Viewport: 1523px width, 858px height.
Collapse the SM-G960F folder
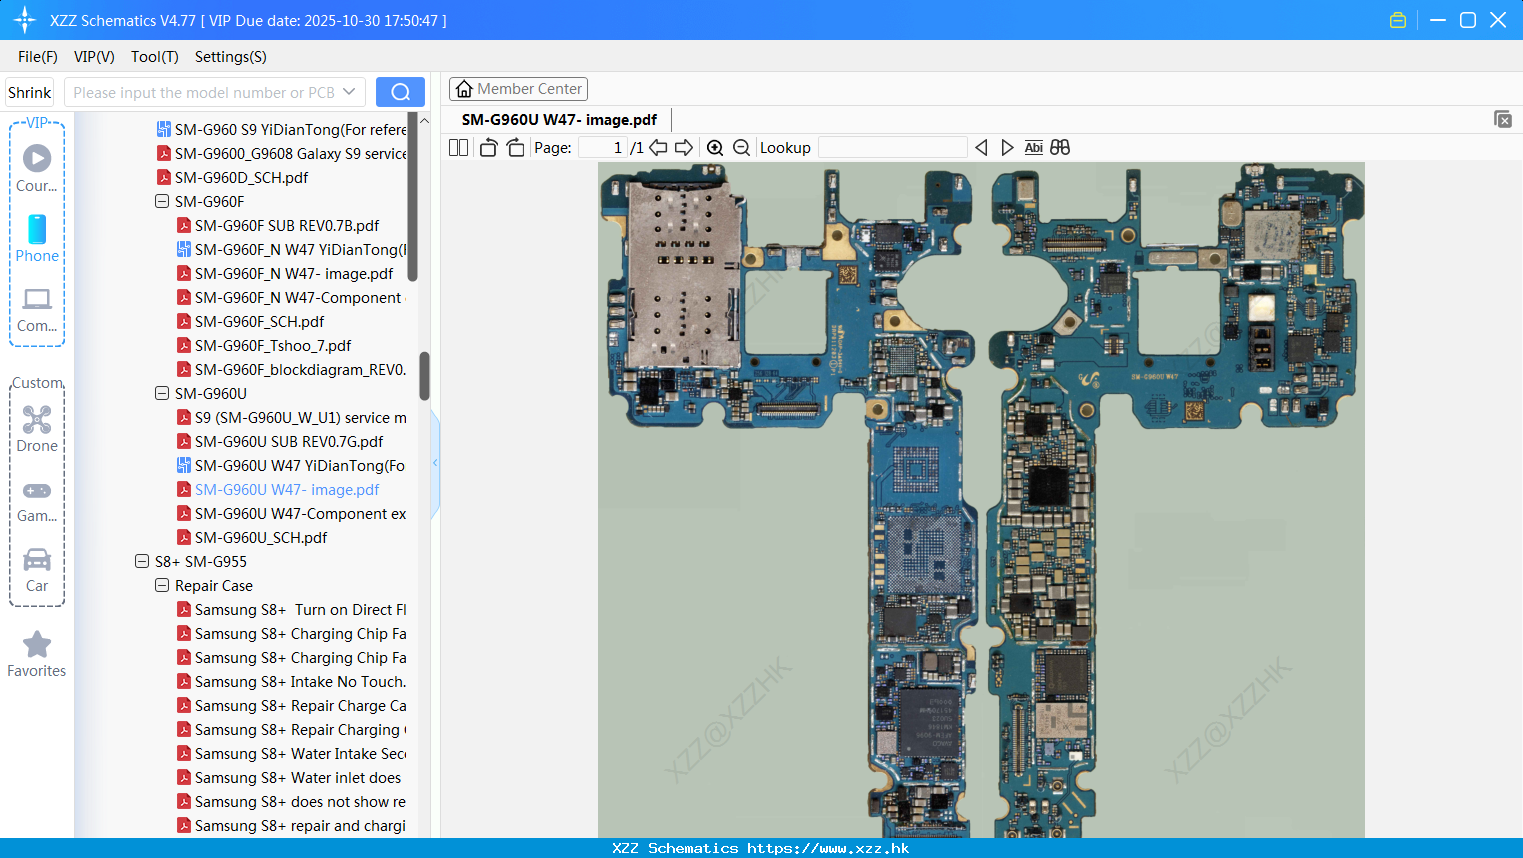[162, 201]
